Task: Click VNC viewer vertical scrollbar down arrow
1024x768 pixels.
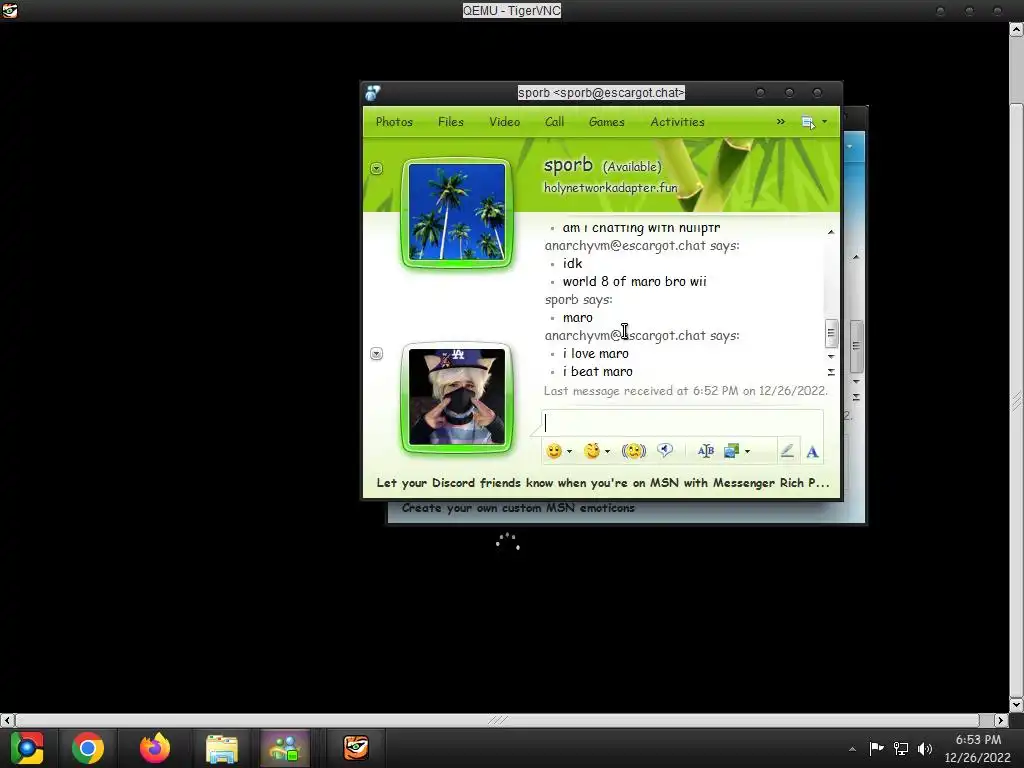Action: [x=1016, y=705]
